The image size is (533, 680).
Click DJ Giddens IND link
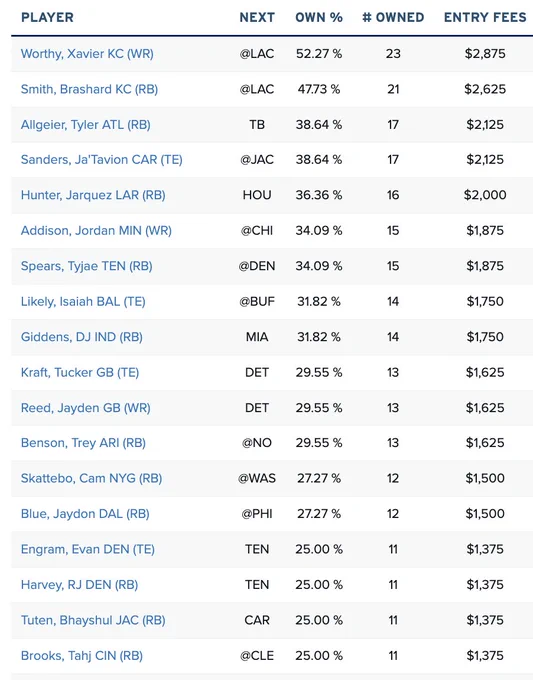click(x=82, y=337)
